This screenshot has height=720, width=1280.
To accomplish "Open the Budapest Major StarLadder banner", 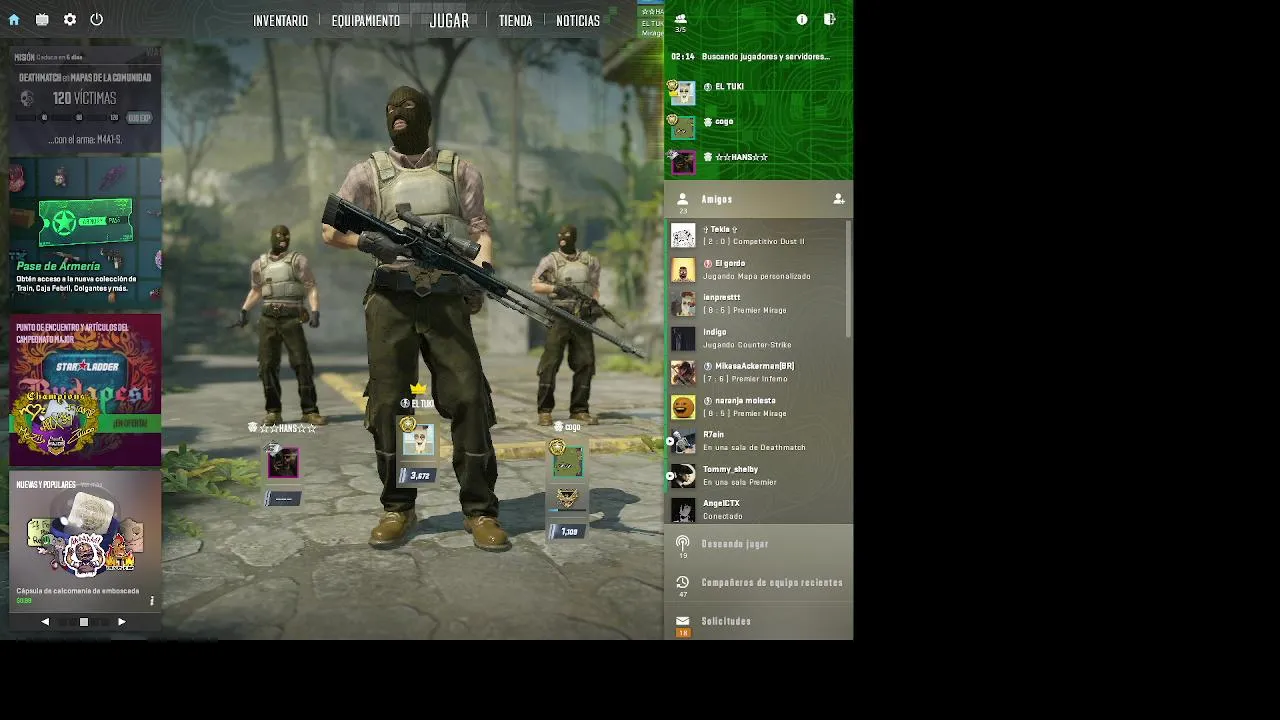I will click(x=85, y=390).
